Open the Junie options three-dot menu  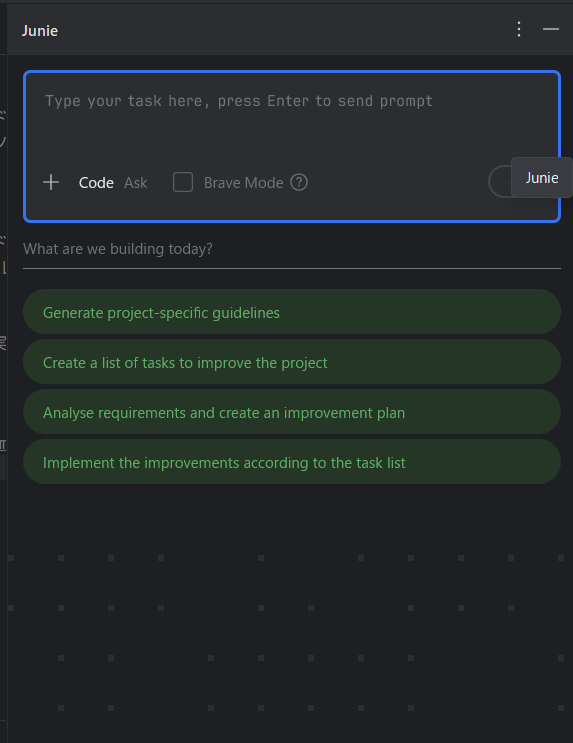pyautogui.click(x=519, y=29)
